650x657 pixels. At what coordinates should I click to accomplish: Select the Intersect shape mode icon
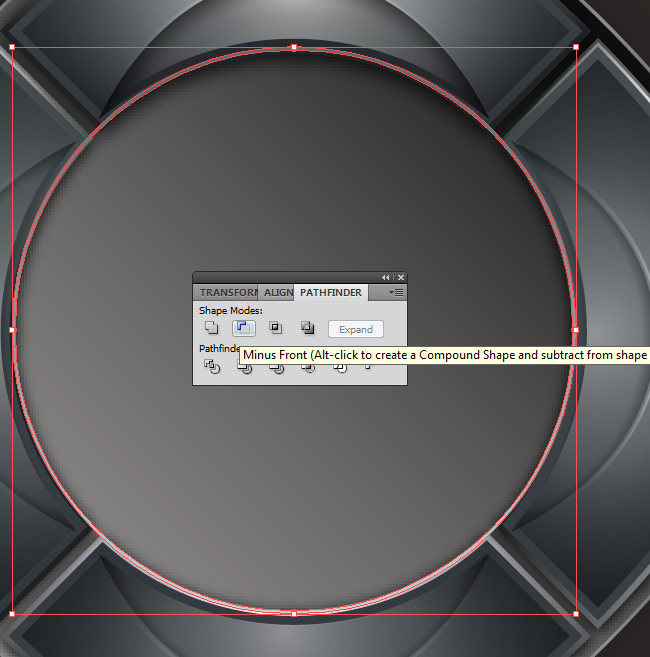(x=276, y=328)
